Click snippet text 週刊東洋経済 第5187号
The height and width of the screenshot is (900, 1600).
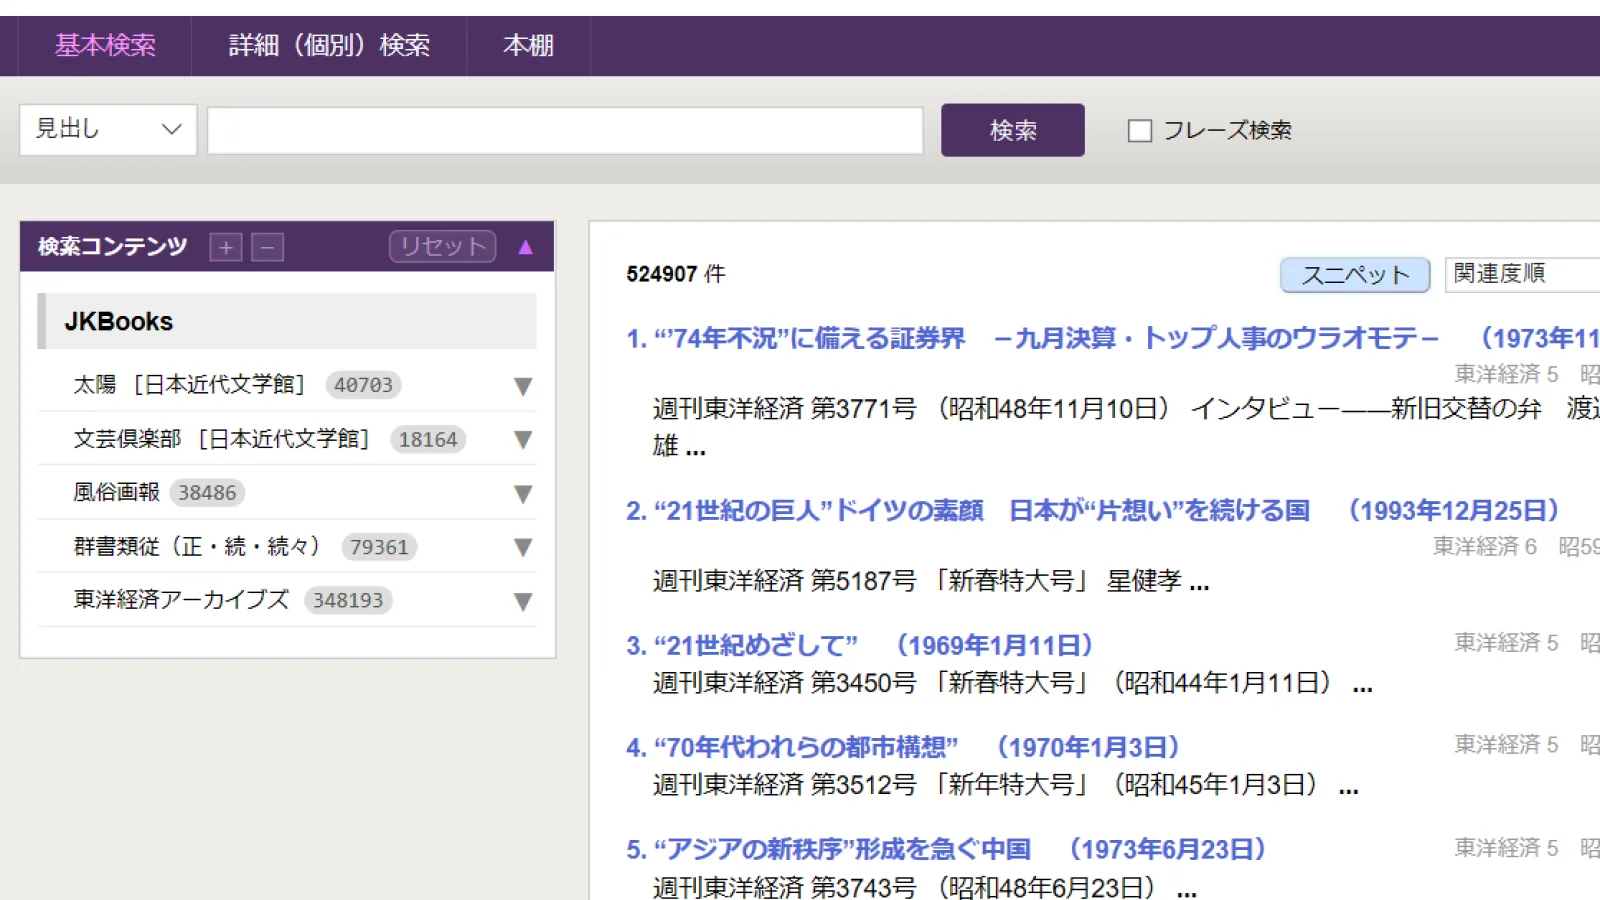point(785,580)
